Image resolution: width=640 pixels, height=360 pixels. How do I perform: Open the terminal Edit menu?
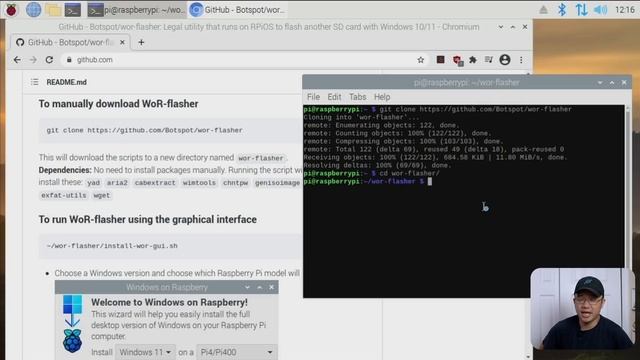334,97
